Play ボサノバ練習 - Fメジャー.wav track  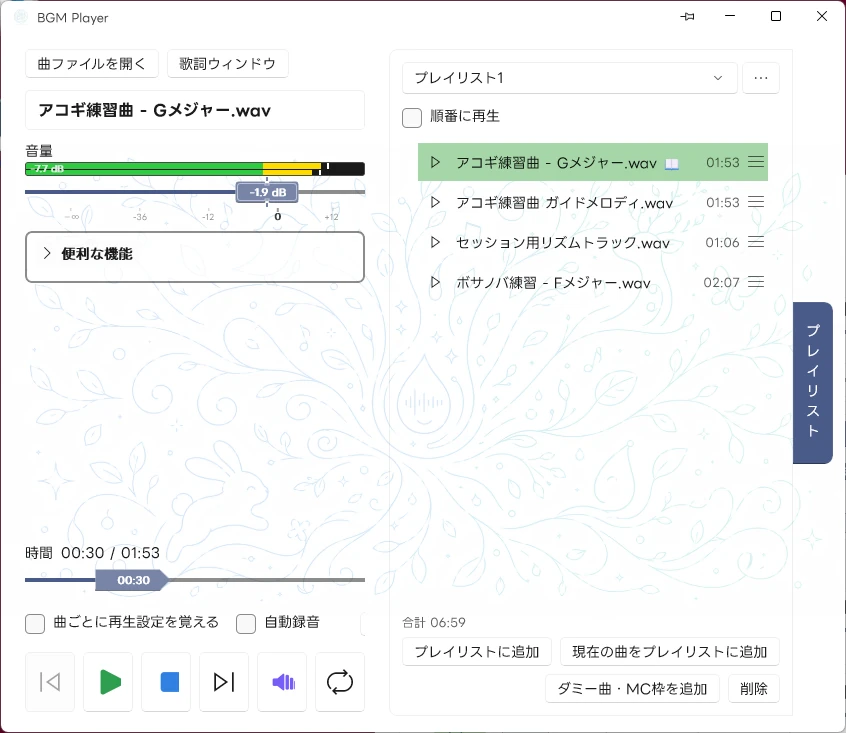[435, 282]
